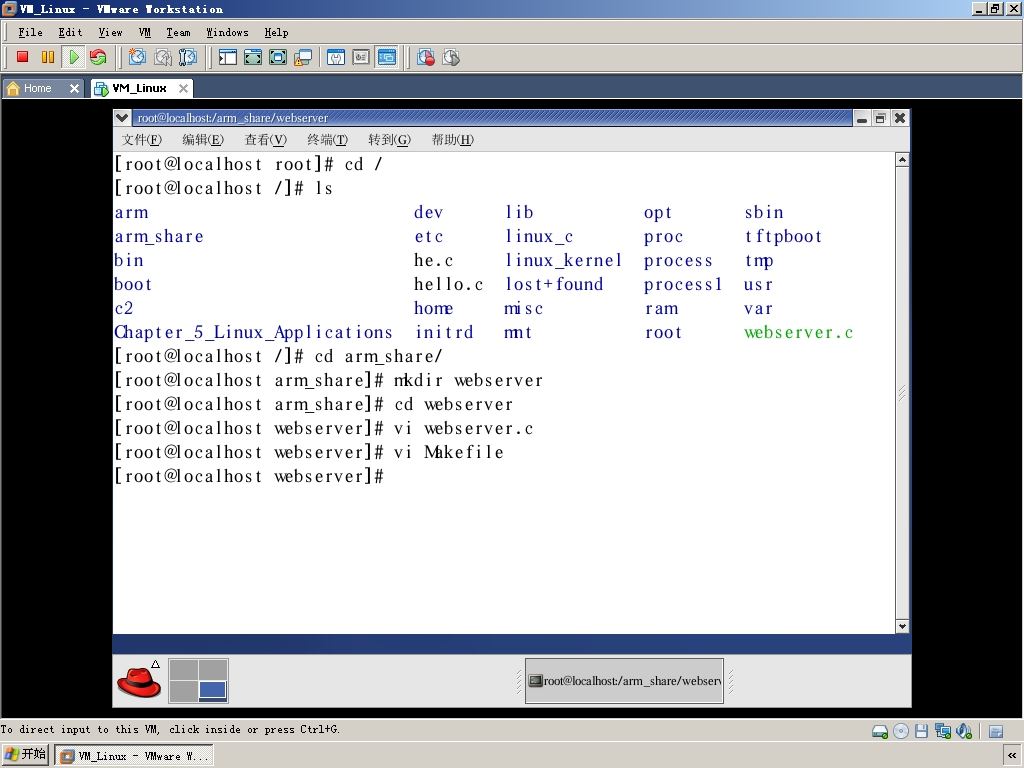The image size is (1024, 768).
Task: Switch to the VM_Linux tab
Action: click(139, 88)
